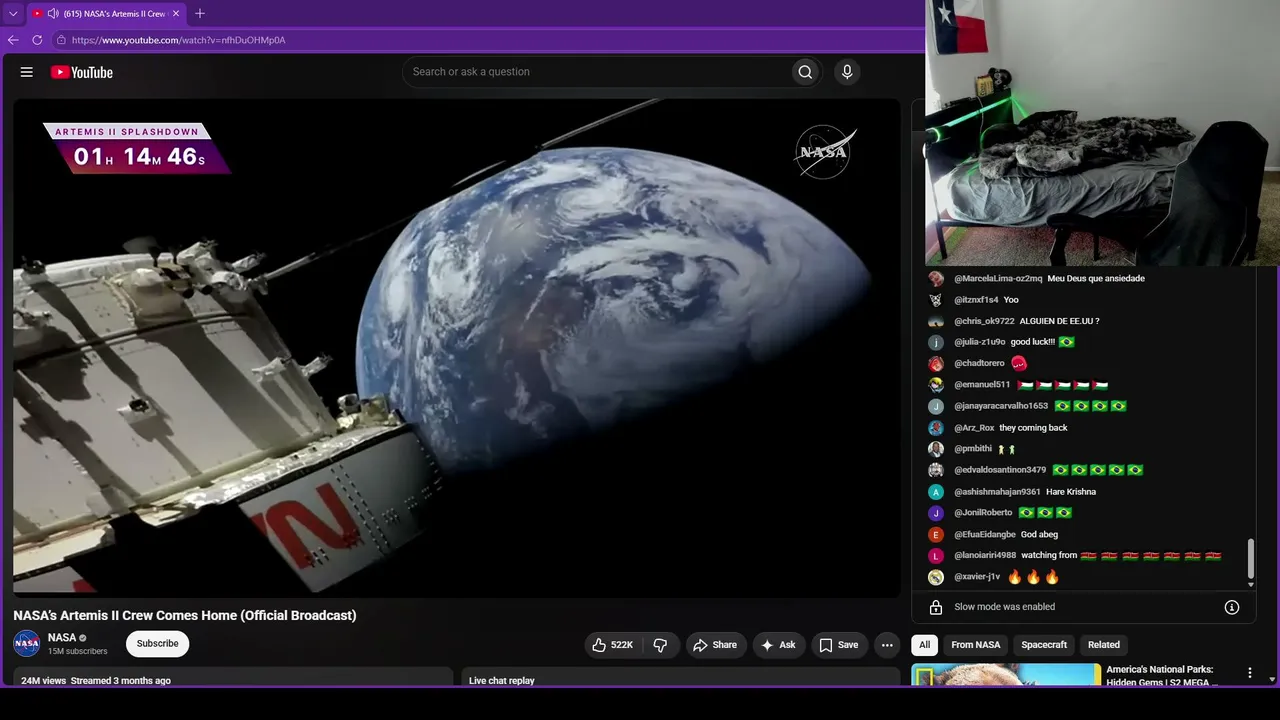Click @ashishmahajan9361's avatar in chat
The image size is (1280, 720).
936,492
